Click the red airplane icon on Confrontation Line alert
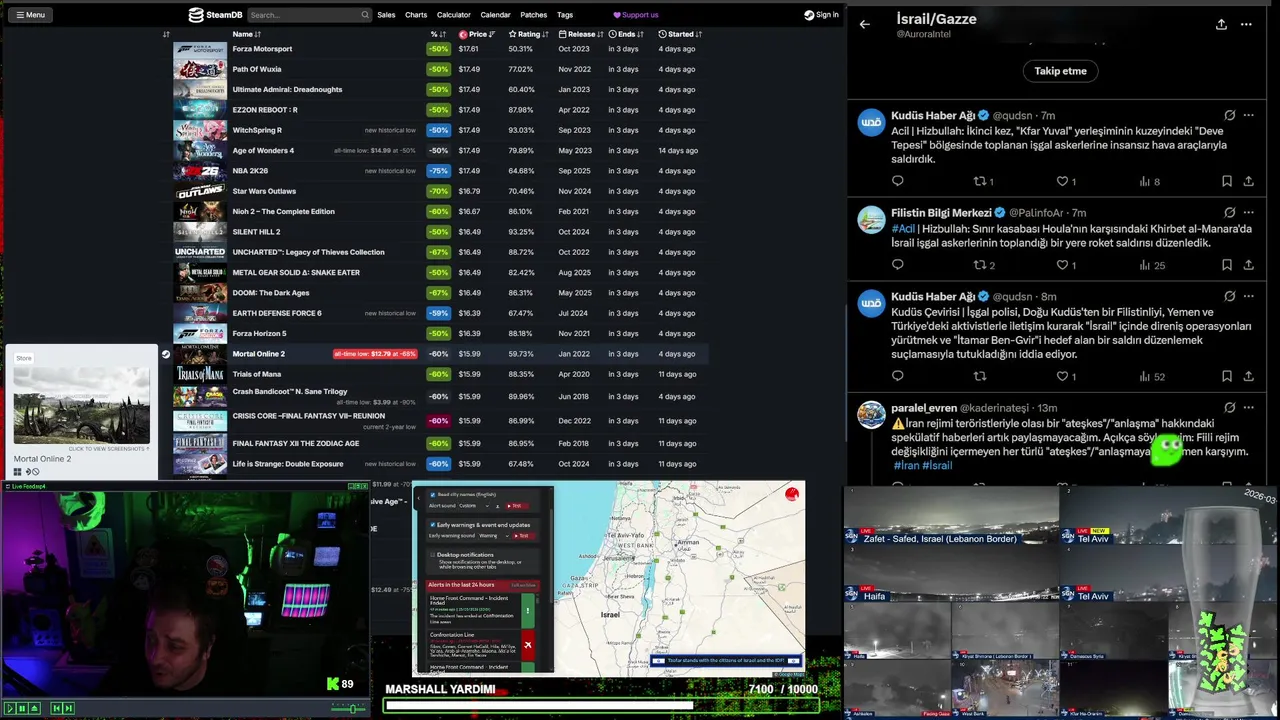 (528, 645)
